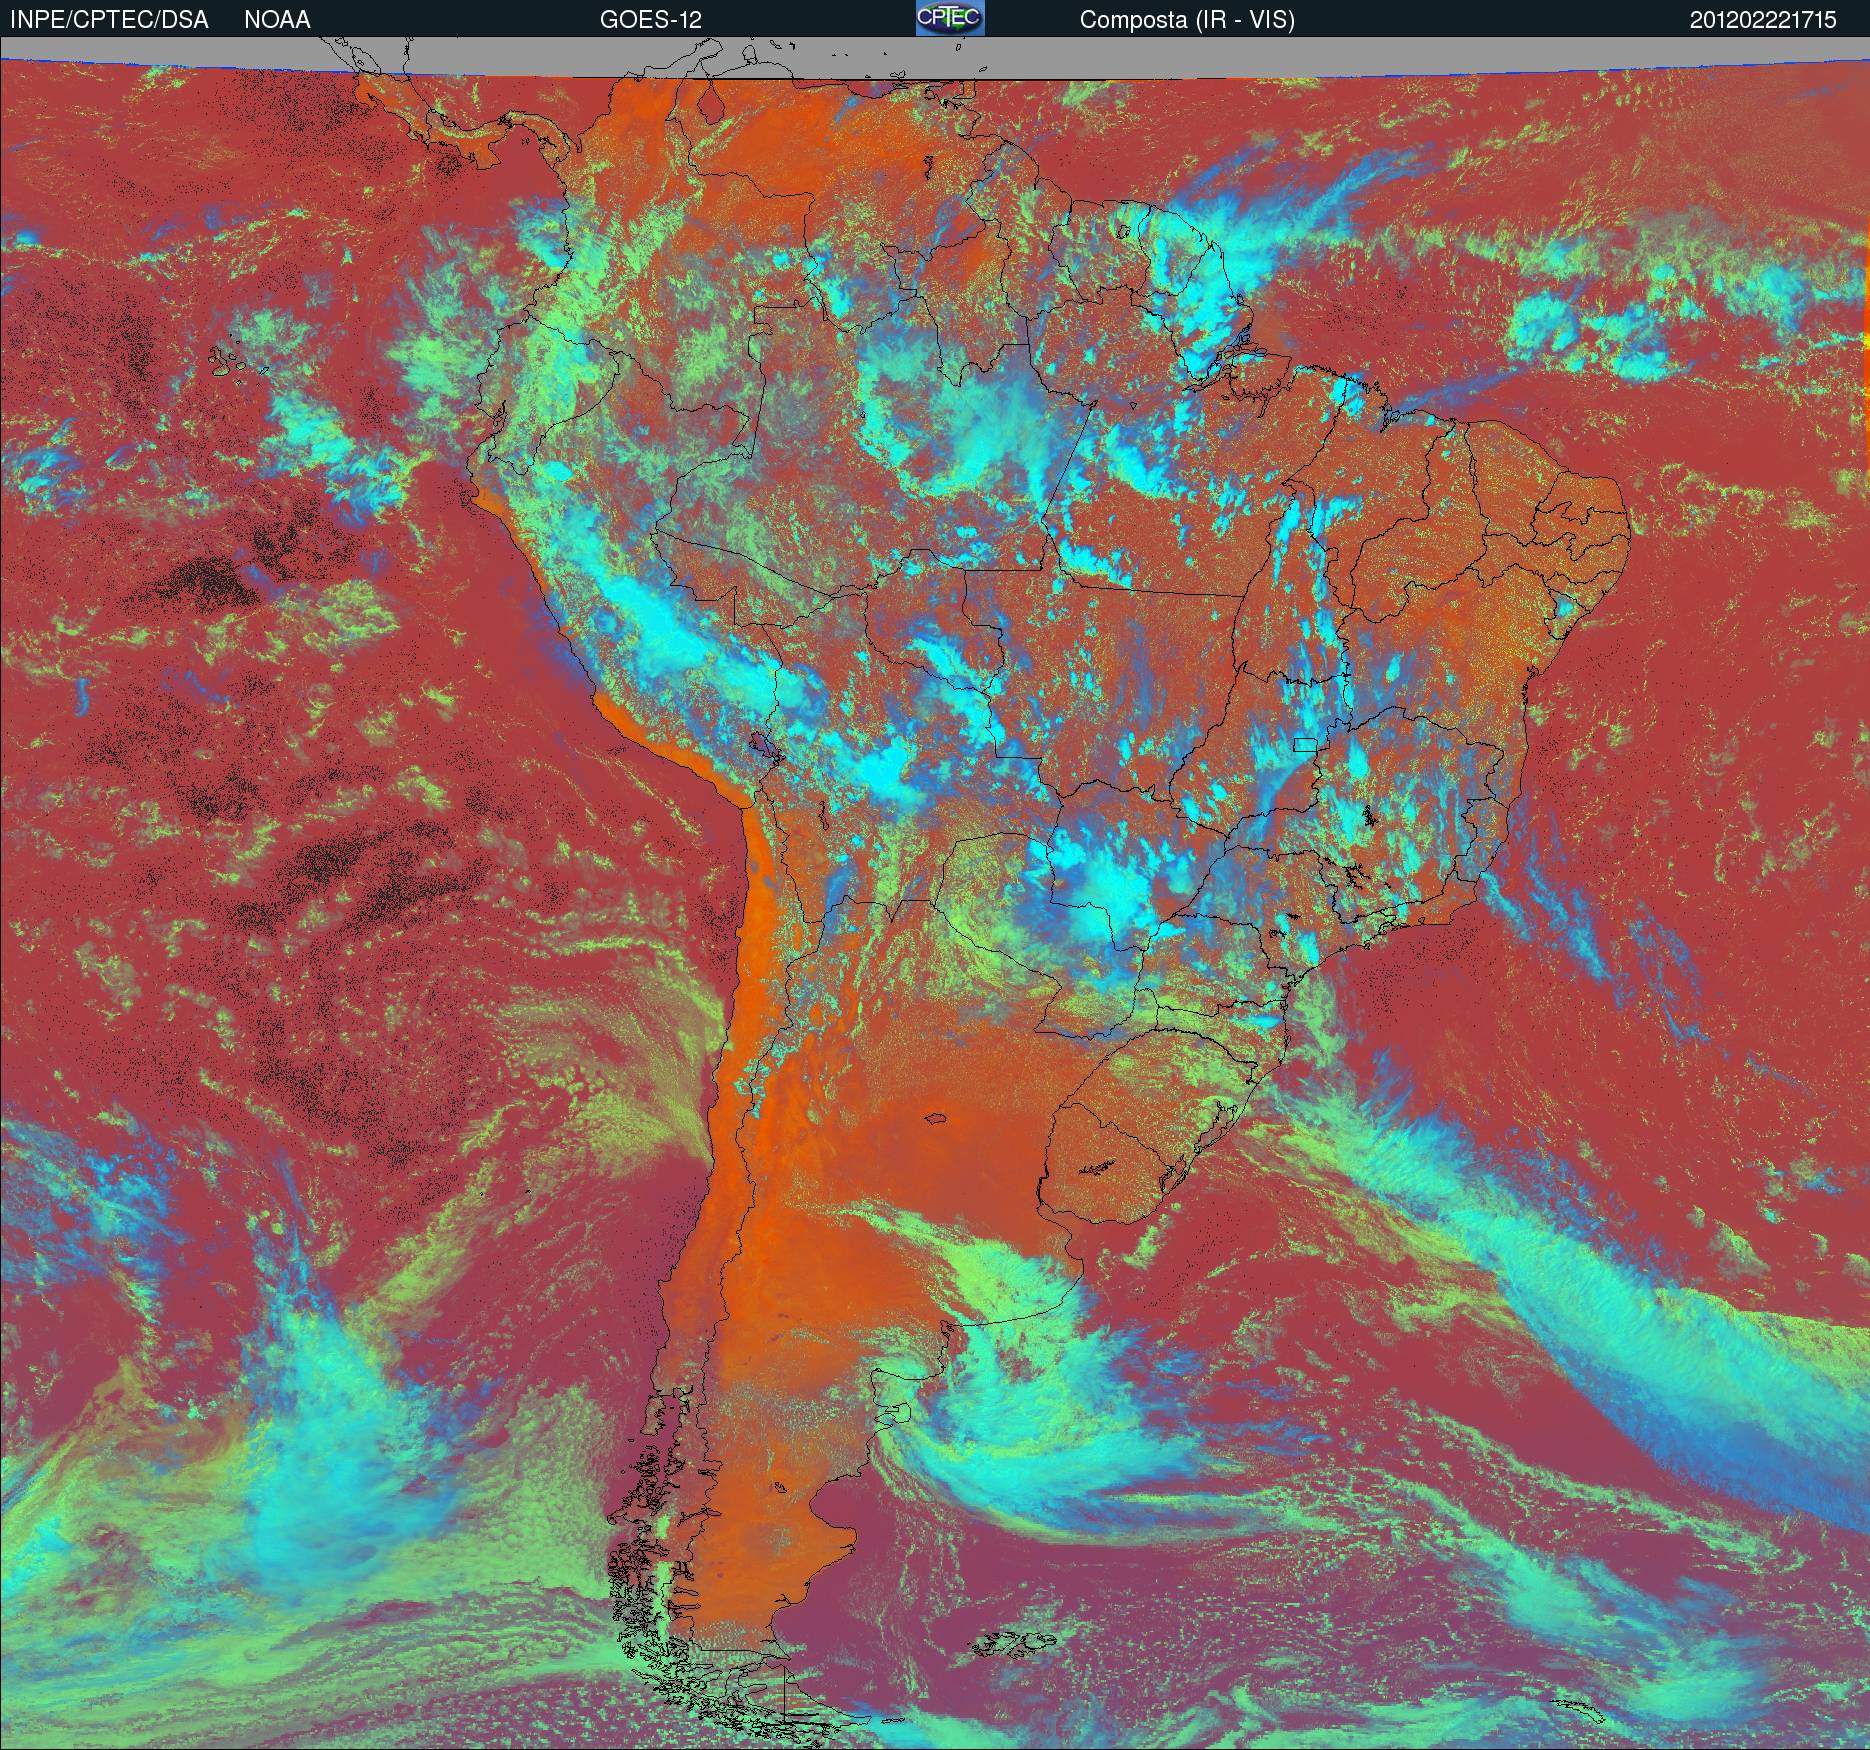Click the INPE/CPTEC/DSA header text
The image size is (1870, 1750).
point(109,20)
